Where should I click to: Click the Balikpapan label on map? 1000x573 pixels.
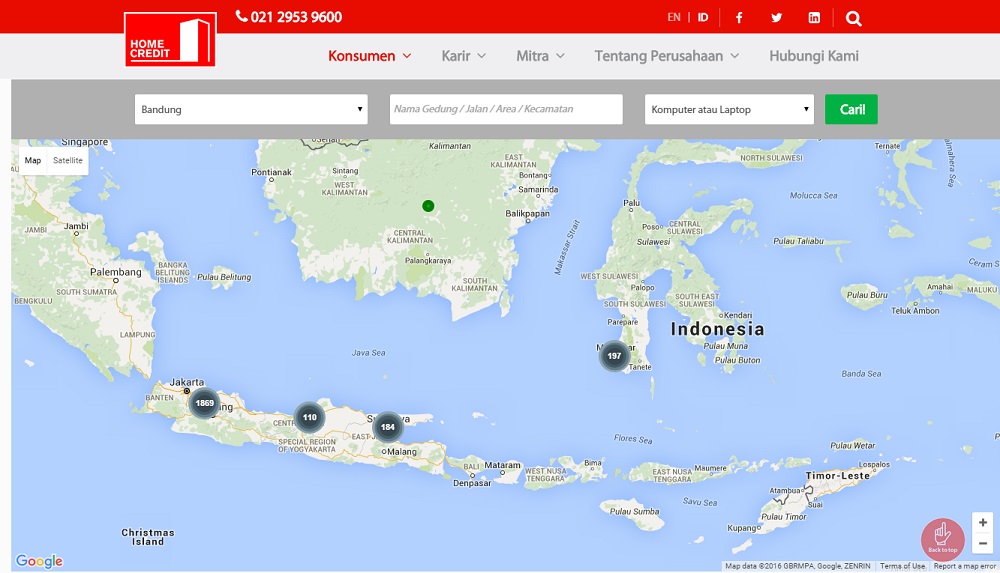click(x=527, y=214)
